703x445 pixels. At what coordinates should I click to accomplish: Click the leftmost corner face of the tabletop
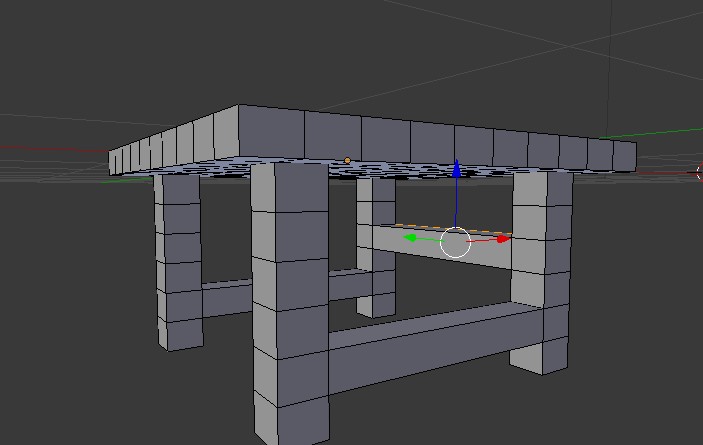click(115, 161)
